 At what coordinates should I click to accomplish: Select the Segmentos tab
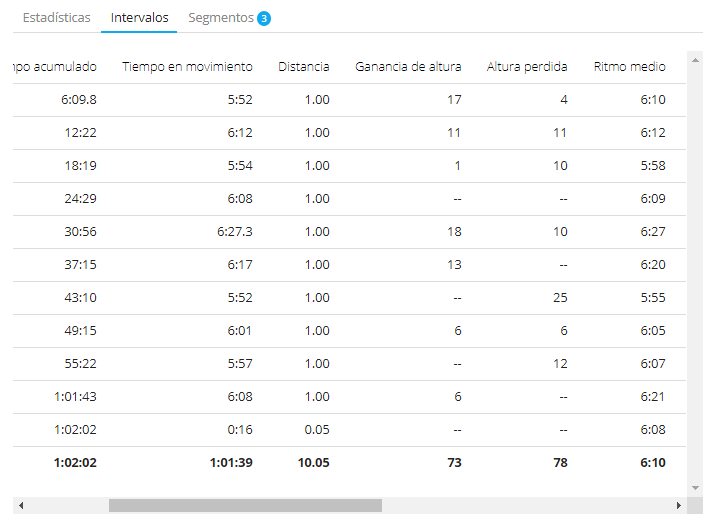pos(220,18)
